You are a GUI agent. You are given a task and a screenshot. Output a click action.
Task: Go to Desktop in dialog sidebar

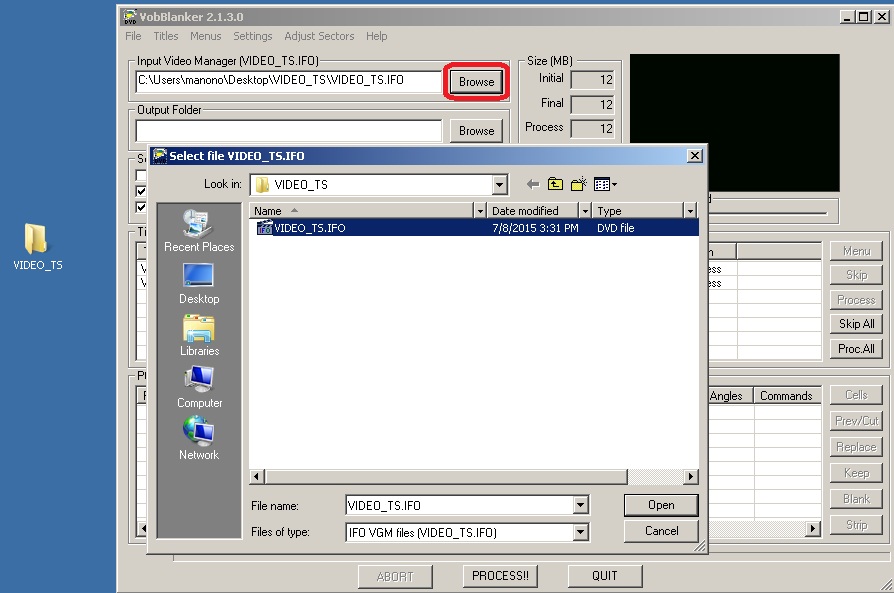point(198,283)
